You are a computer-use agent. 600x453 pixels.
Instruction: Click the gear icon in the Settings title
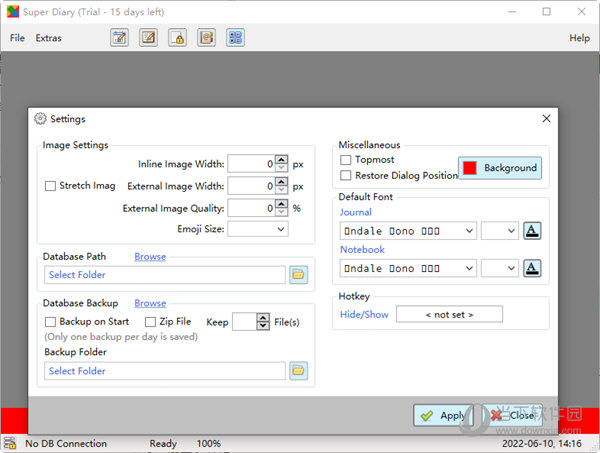tap(40, 119)
